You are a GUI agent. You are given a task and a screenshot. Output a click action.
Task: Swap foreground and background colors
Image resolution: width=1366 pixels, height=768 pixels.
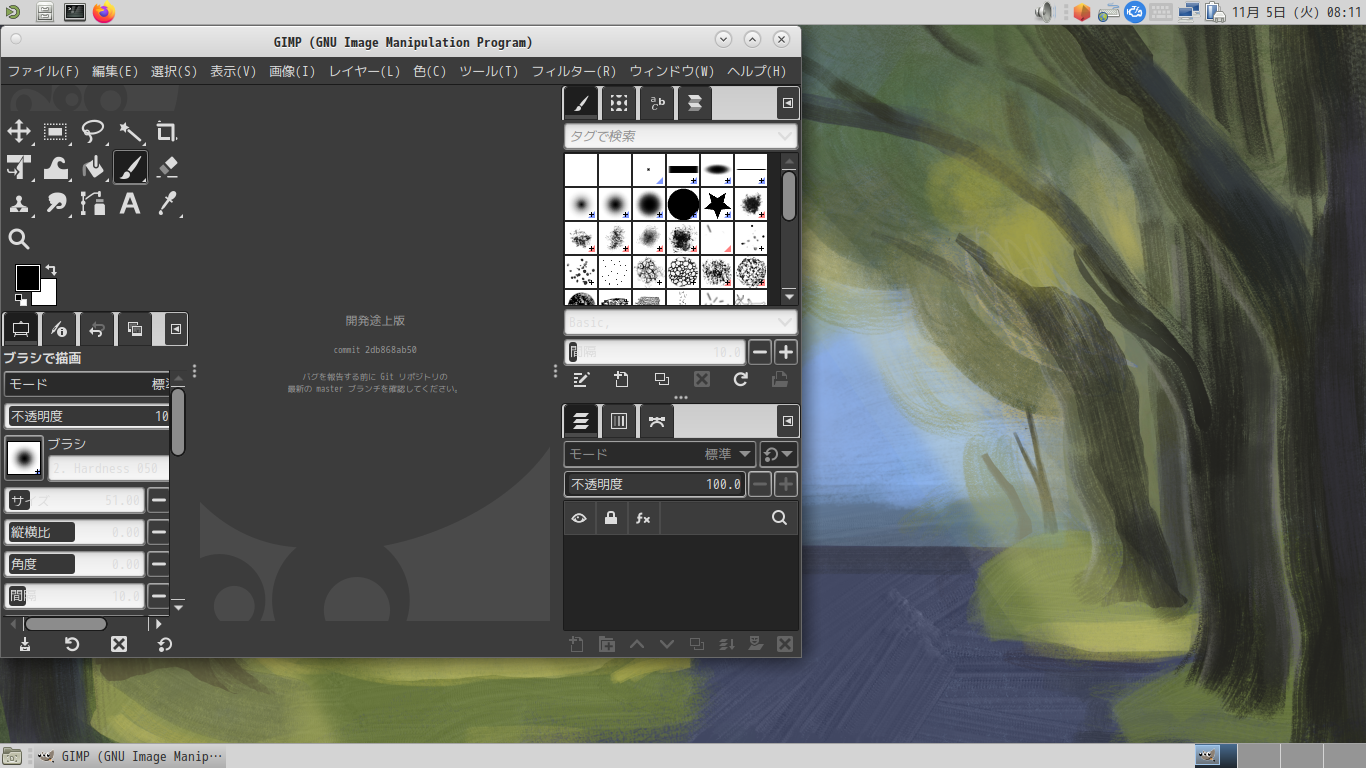point(50,270)
